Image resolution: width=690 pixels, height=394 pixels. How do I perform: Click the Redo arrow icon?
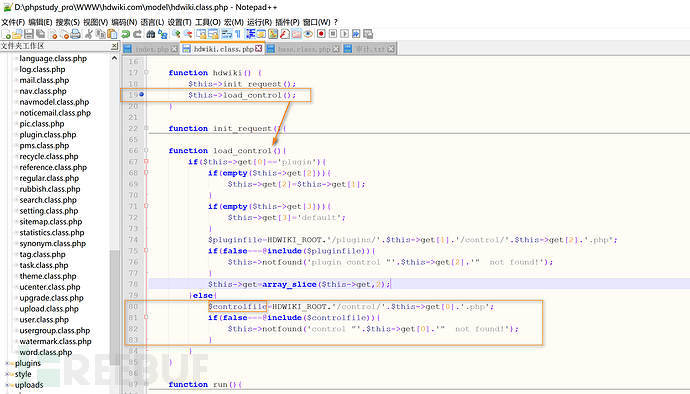coord(137,34)
